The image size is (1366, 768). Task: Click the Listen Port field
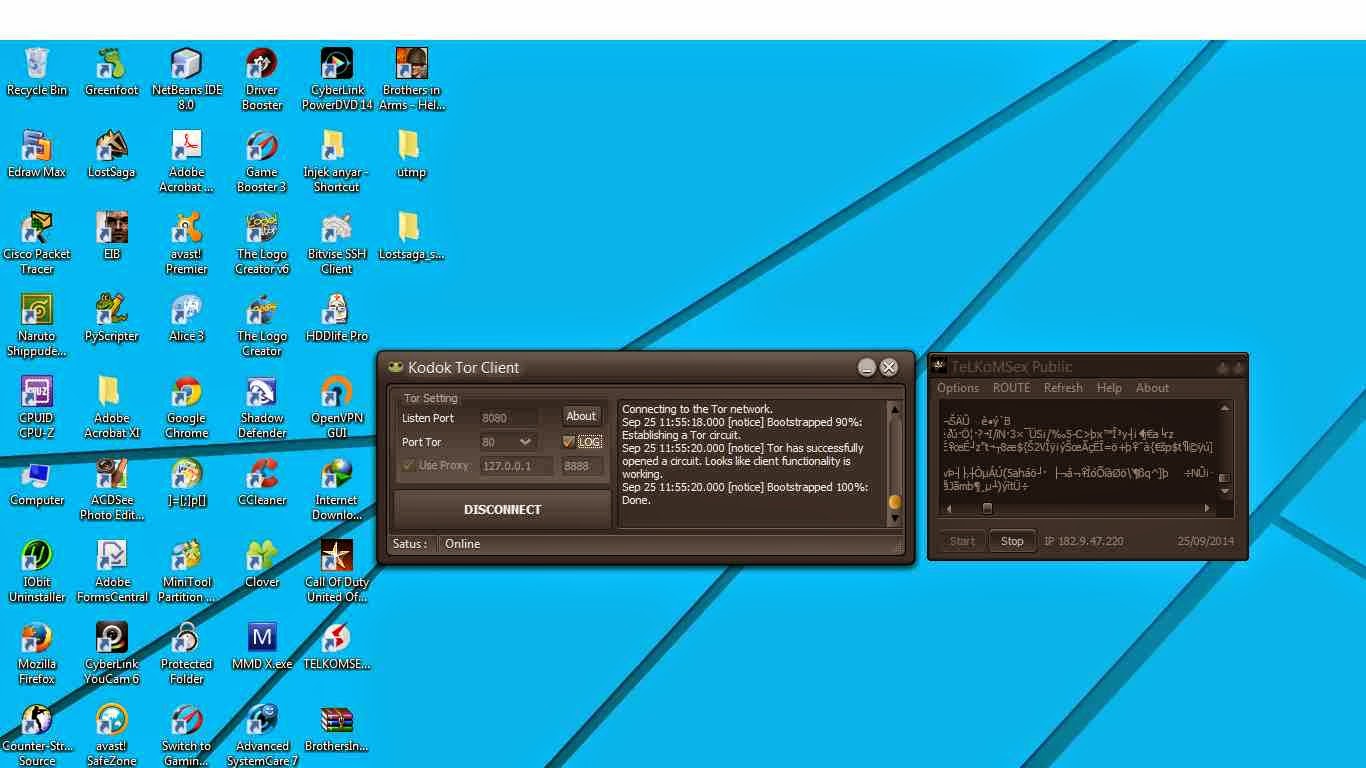click(509, 417)
